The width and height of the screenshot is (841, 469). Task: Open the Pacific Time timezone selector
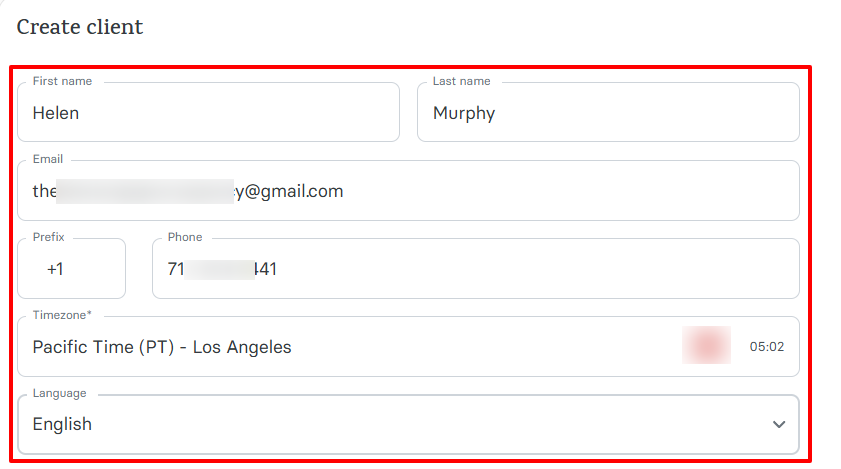click(350, 347)
